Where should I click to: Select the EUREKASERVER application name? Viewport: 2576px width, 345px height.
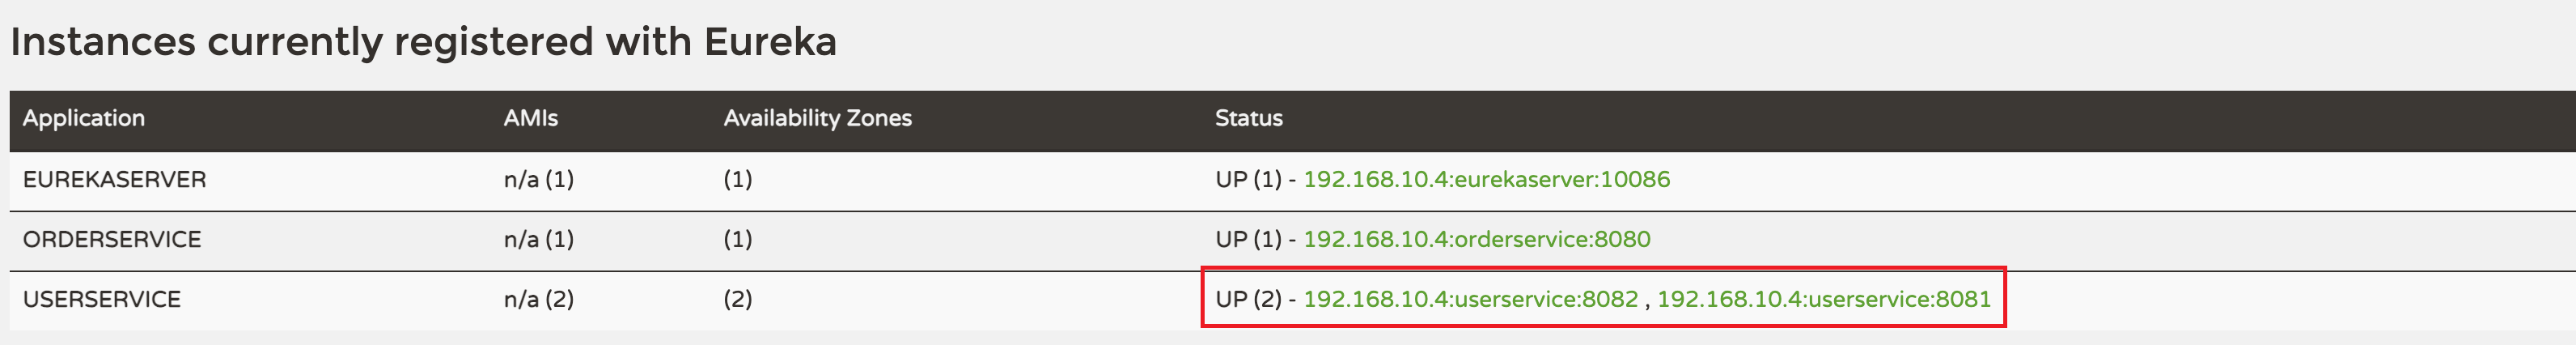tap(114, 180)
